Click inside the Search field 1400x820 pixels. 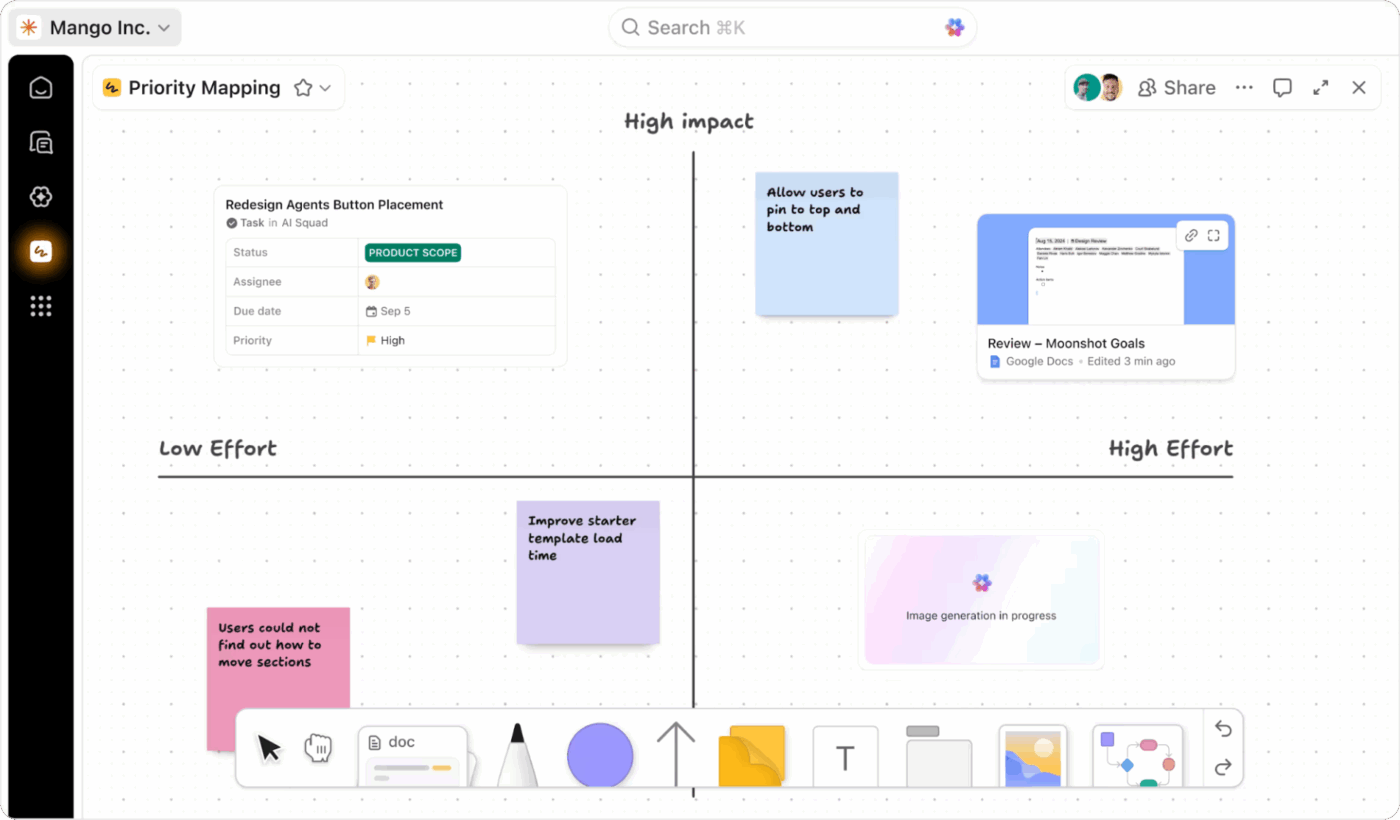[790, 27]
